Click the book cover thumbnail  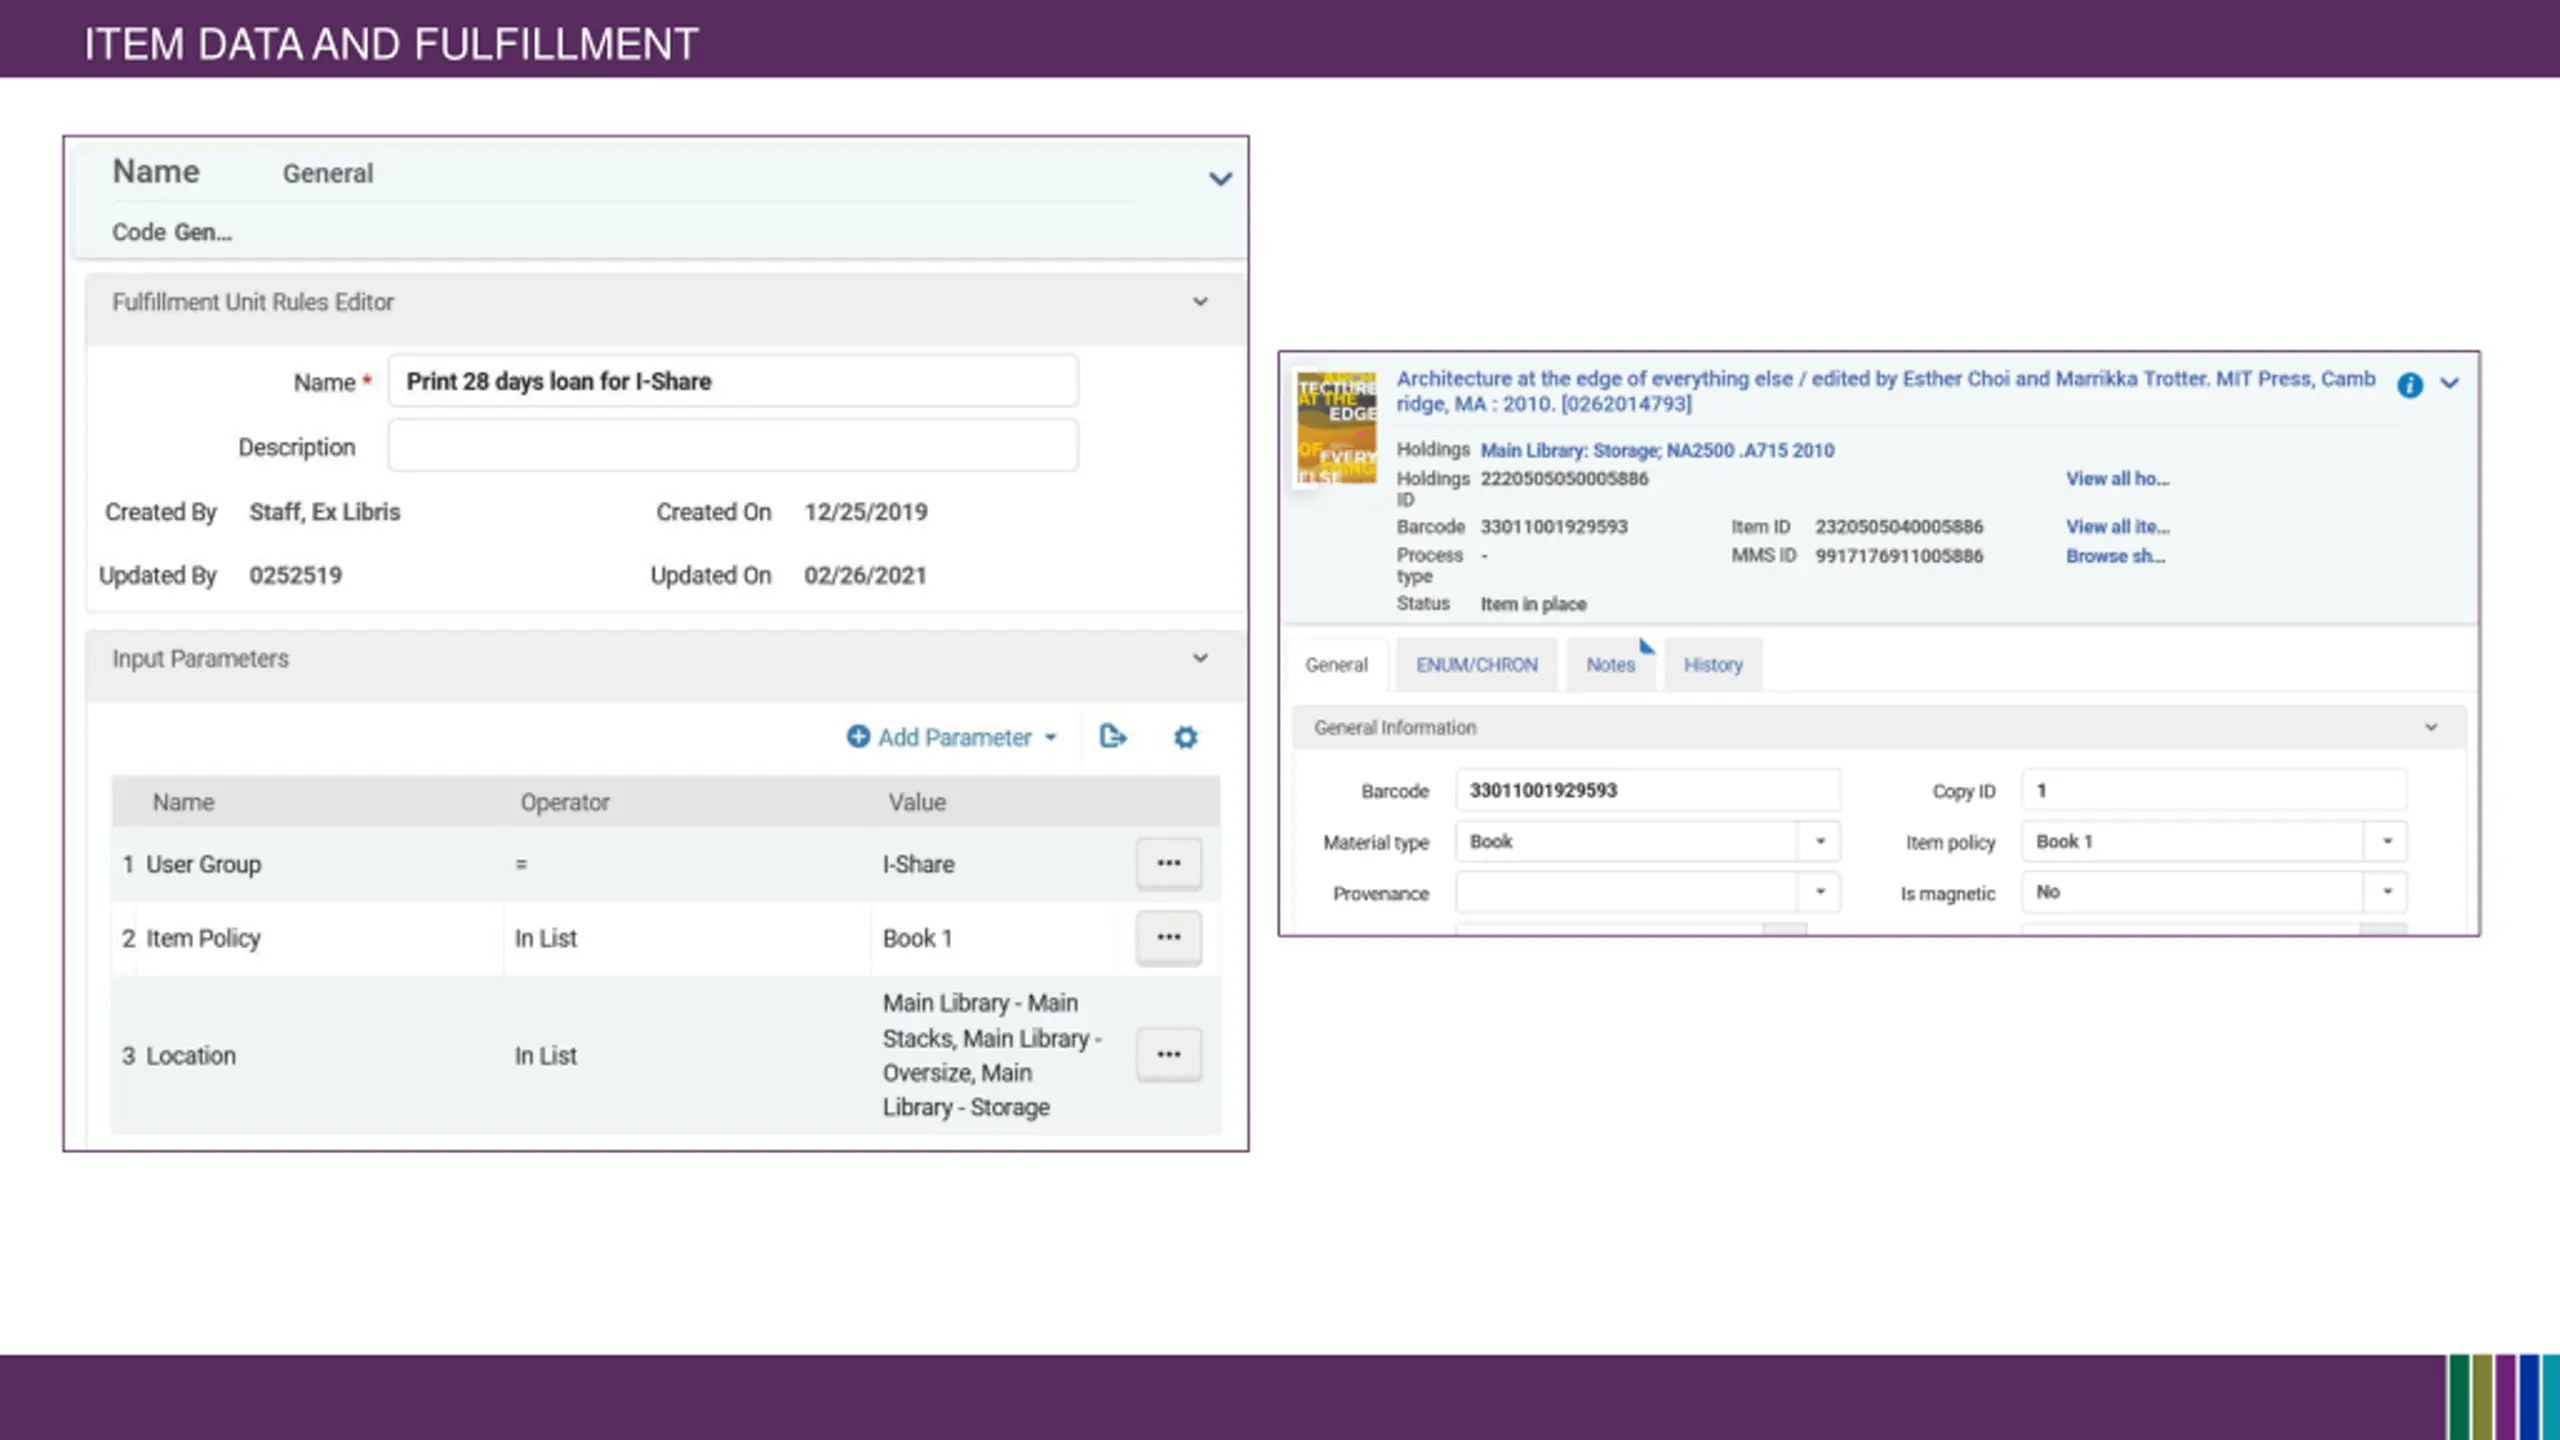pyautogui.click(x=1336, y=428)
